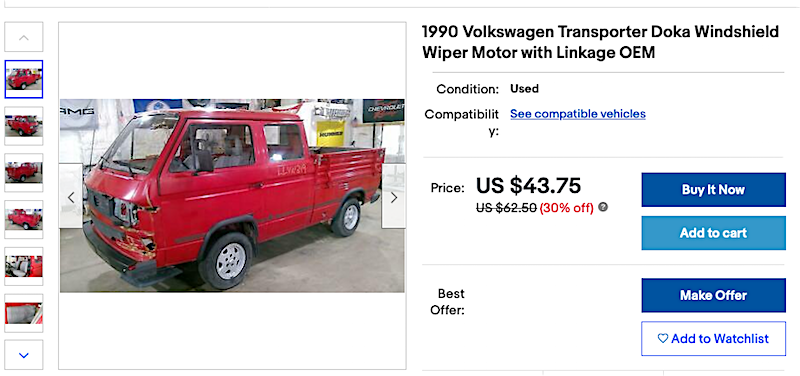Select the first red truck thumbnail
The width and height of the screenshot is (800, 376).
(24, 79)
